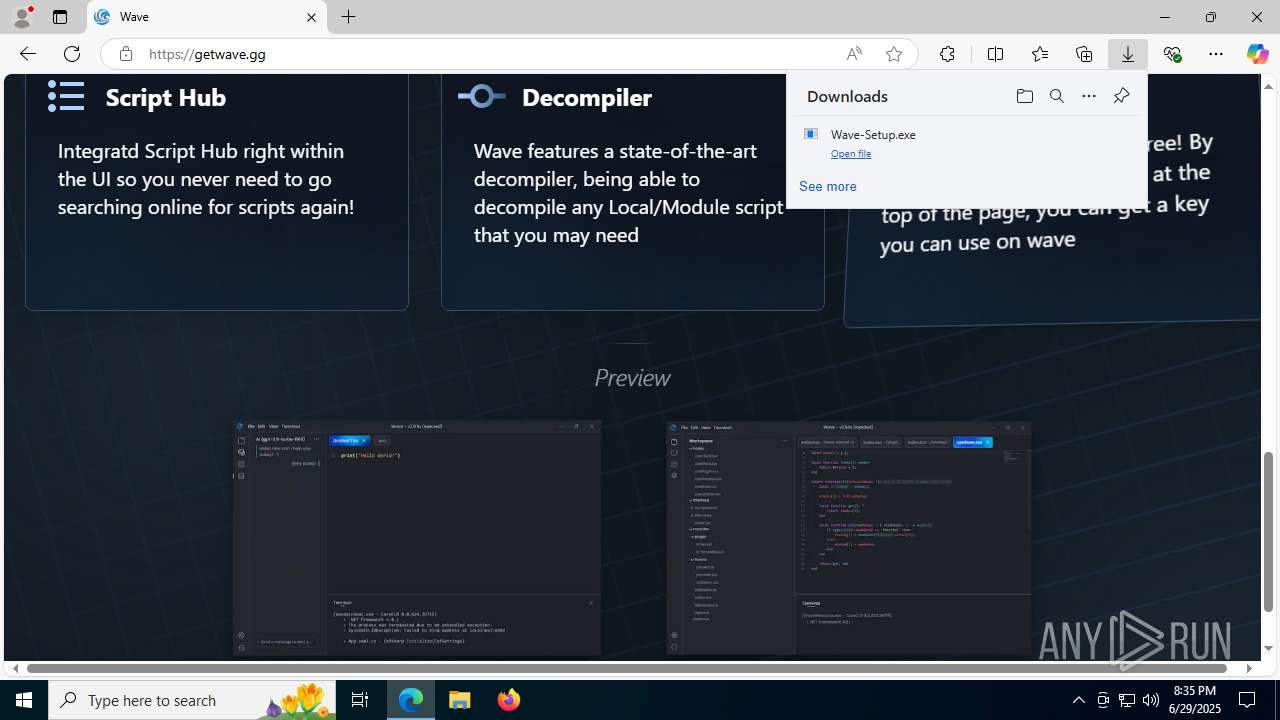Open network settings tray icon

point(1127,700)
